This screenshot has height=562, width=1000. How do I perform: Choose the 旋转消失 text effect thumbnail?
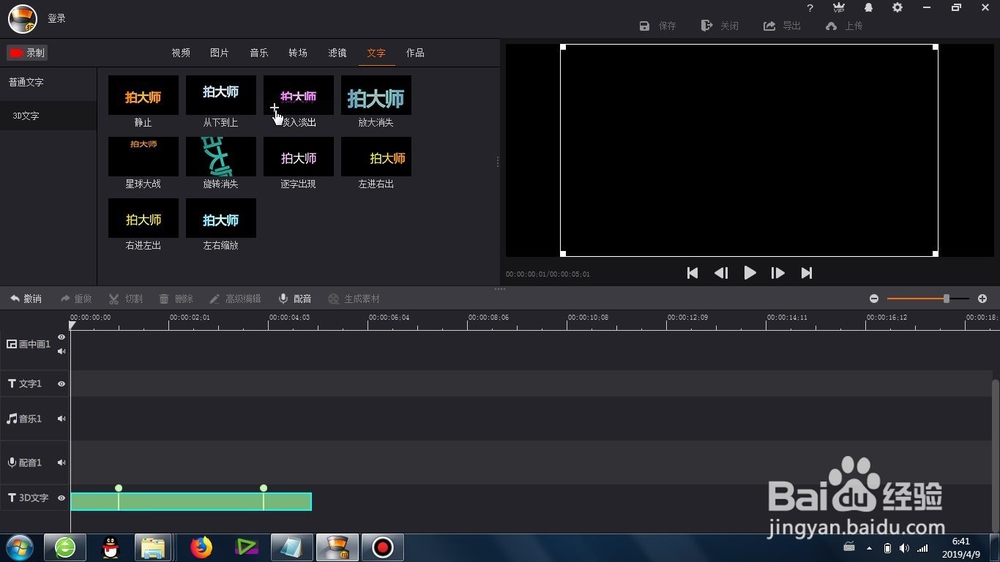tap(221, 156)
